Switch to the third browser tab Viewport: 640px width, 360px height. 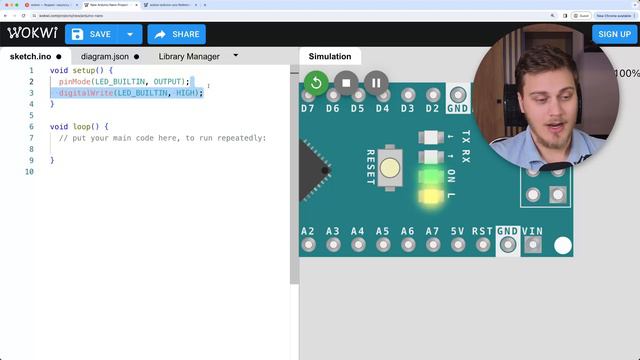tap(171, 5)
